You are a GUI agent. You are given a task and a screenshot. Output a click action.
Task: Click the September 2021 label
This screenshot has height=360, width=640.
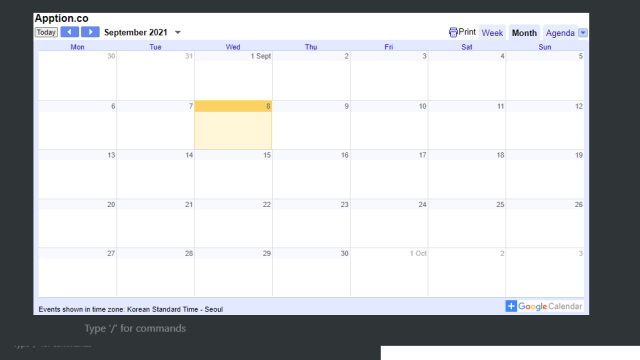point(136,33)
